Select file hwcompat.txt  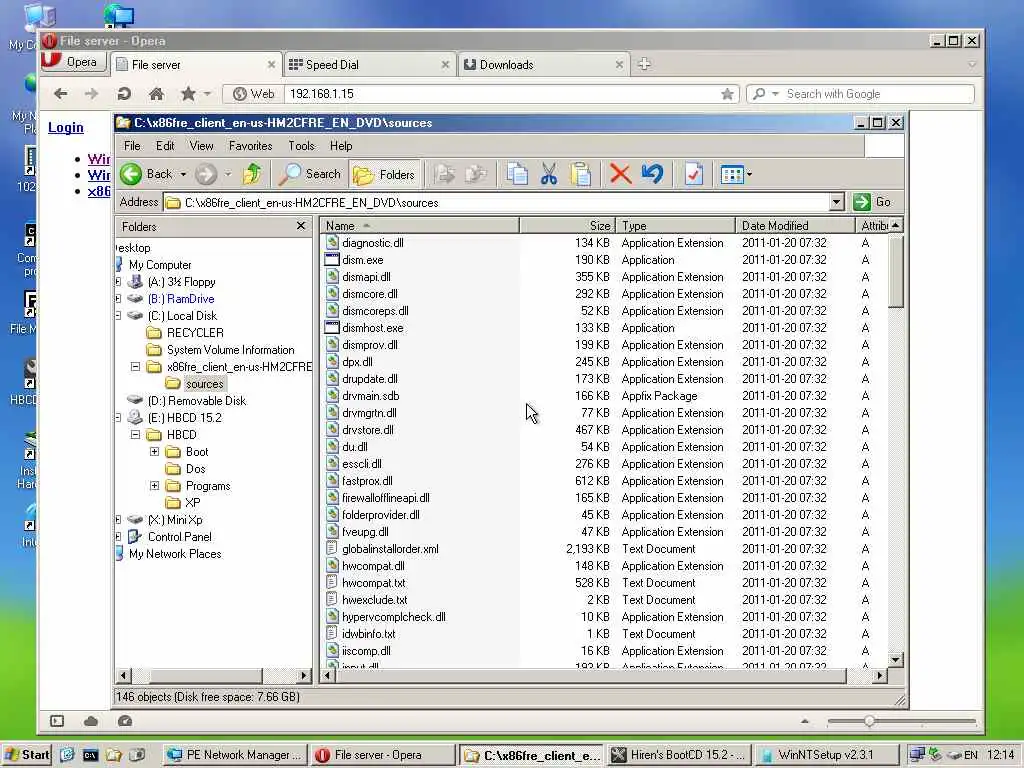click(x=374, y=583)
